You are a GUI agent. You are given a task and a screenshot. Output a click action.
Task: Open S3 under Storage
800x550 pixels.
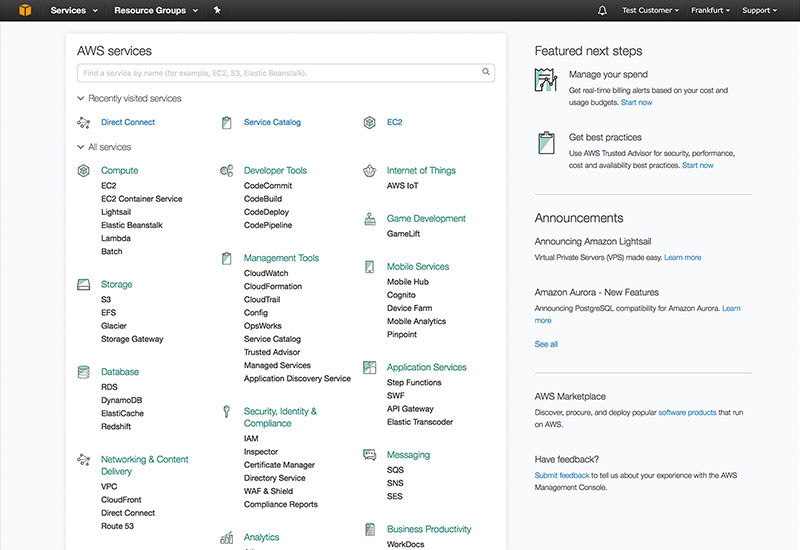coord(106,299)
